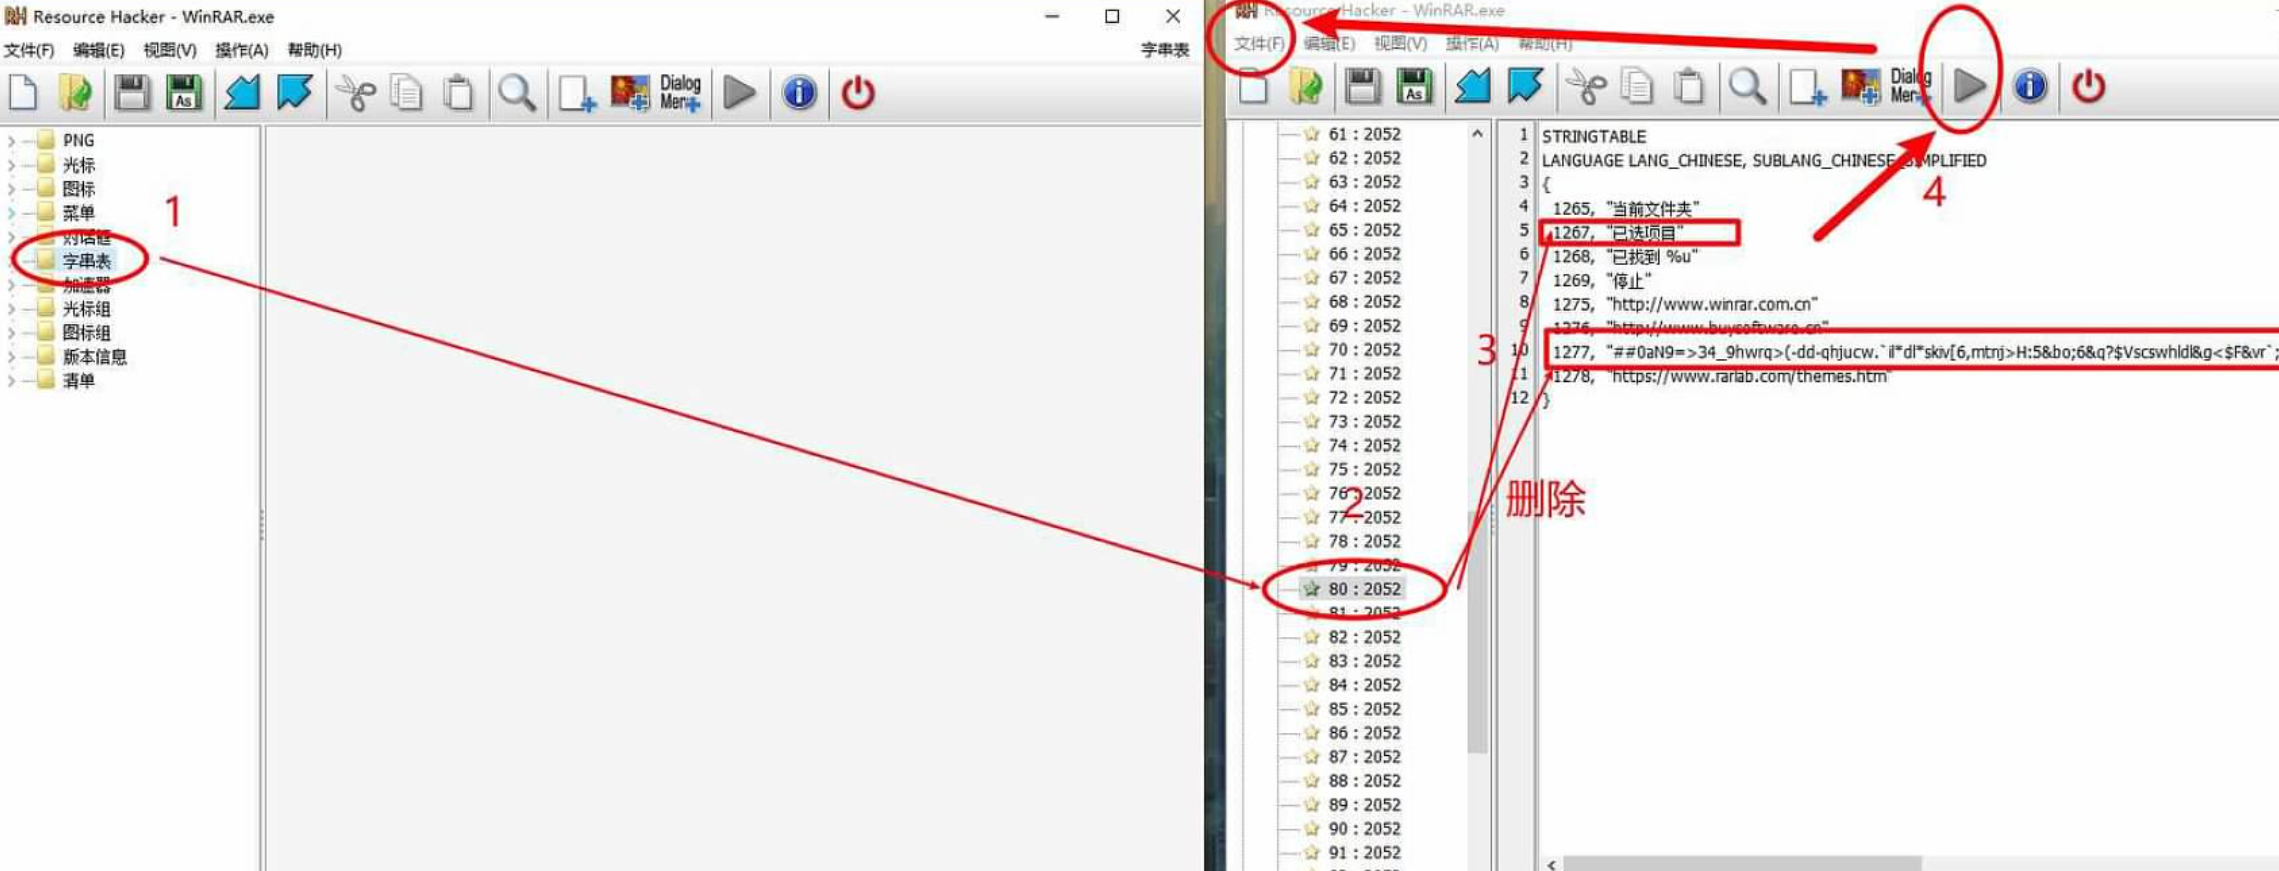Click the New blank file icon in left toolbar
2279x871 pixels.
tap(23, 93)
